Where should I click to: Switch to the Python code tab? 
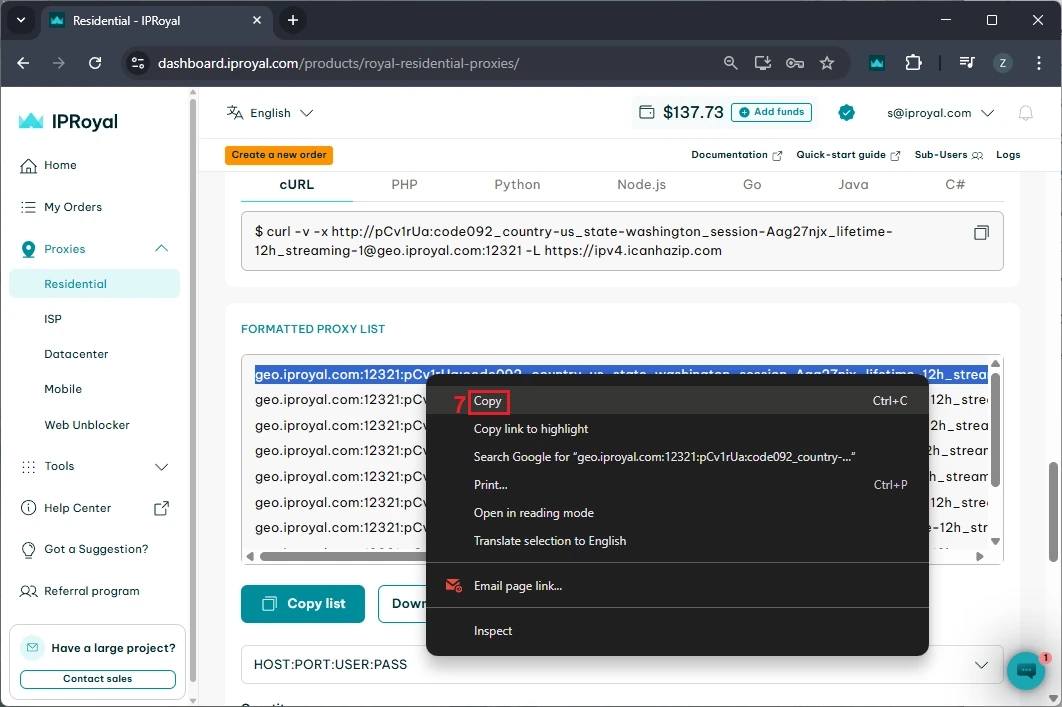tap(517, 185)
